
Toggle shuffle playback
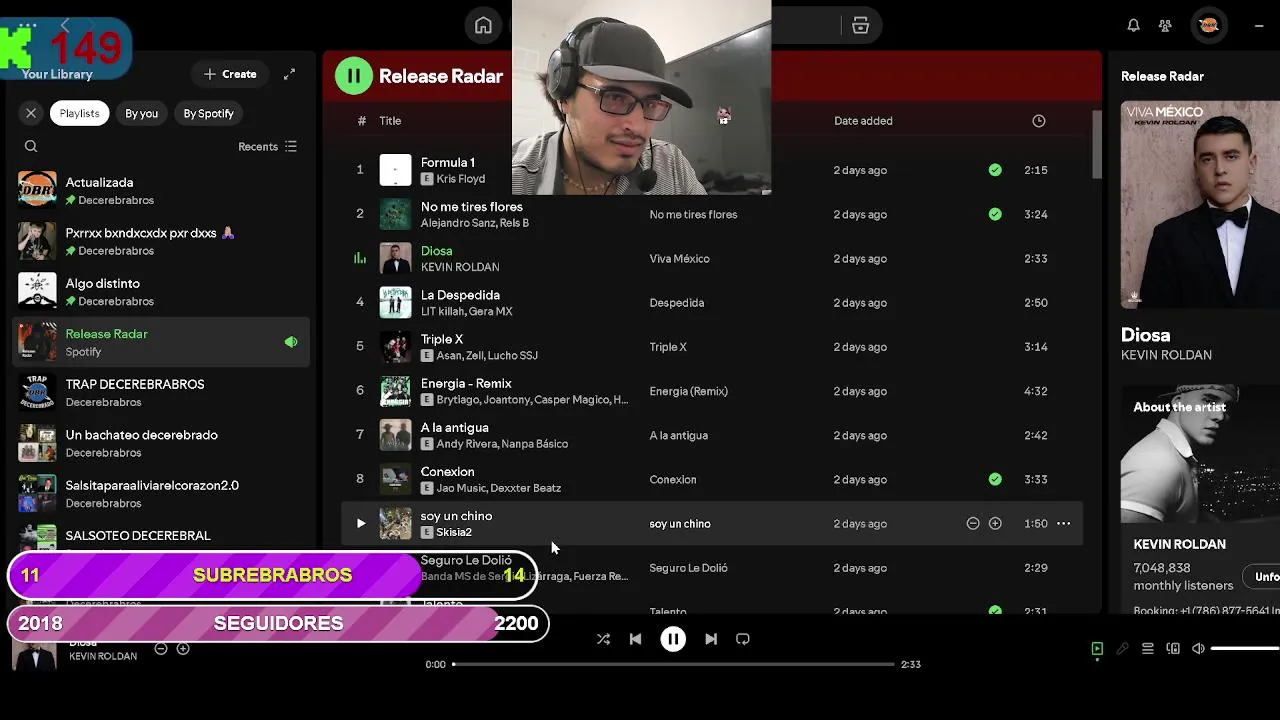coord(603,639)
